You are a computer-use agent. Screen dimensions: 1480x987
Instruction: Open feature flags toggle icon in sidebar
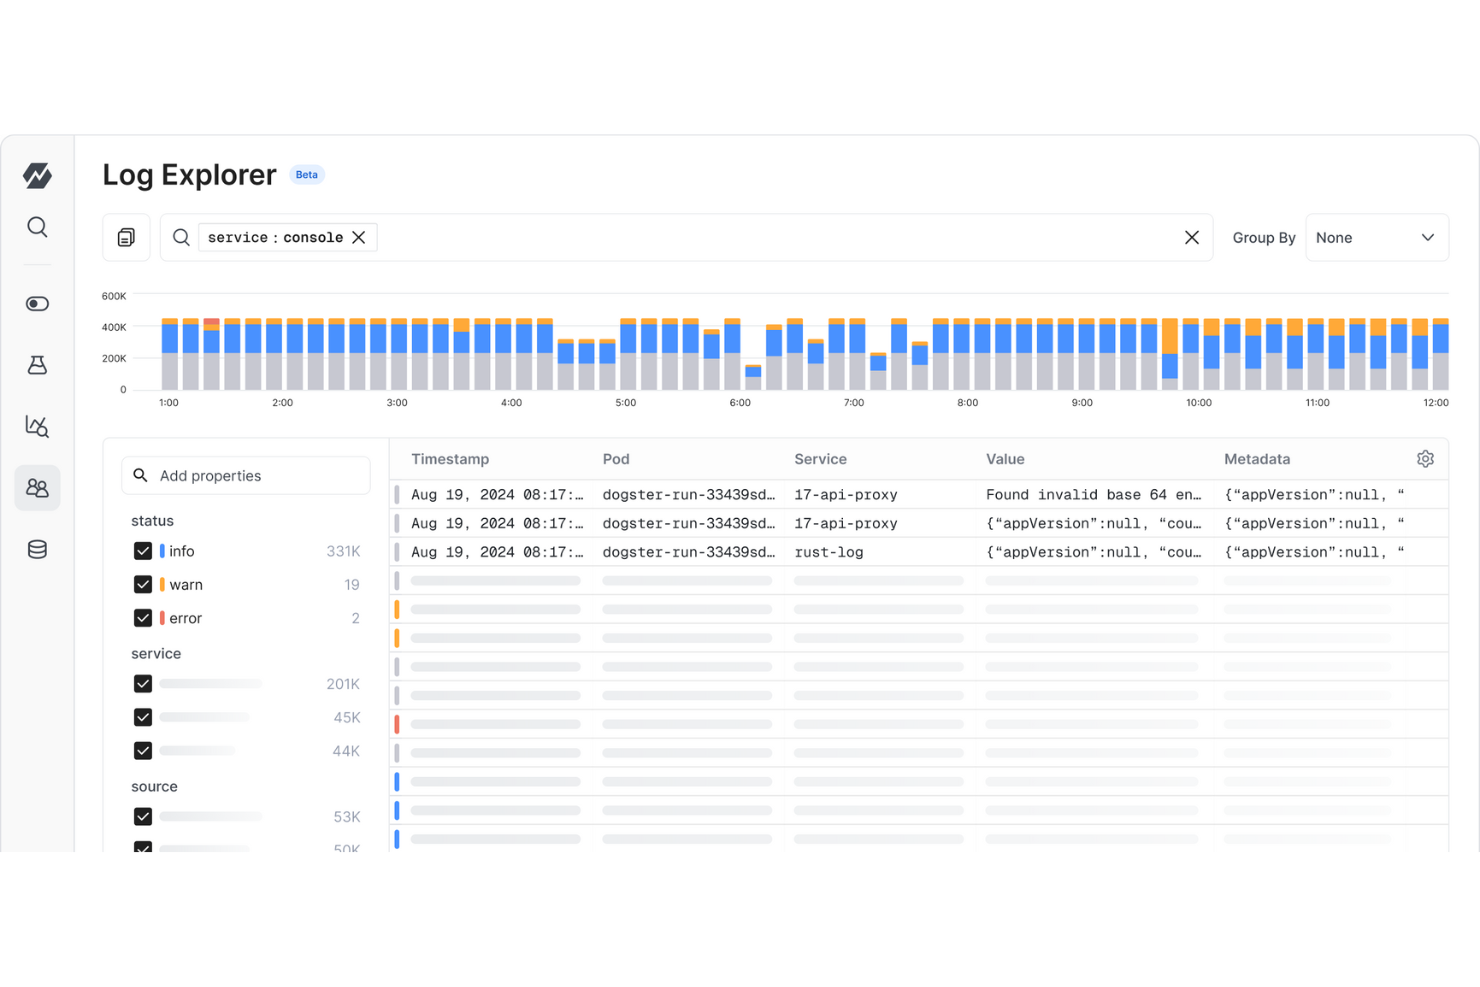click(37, 303)
